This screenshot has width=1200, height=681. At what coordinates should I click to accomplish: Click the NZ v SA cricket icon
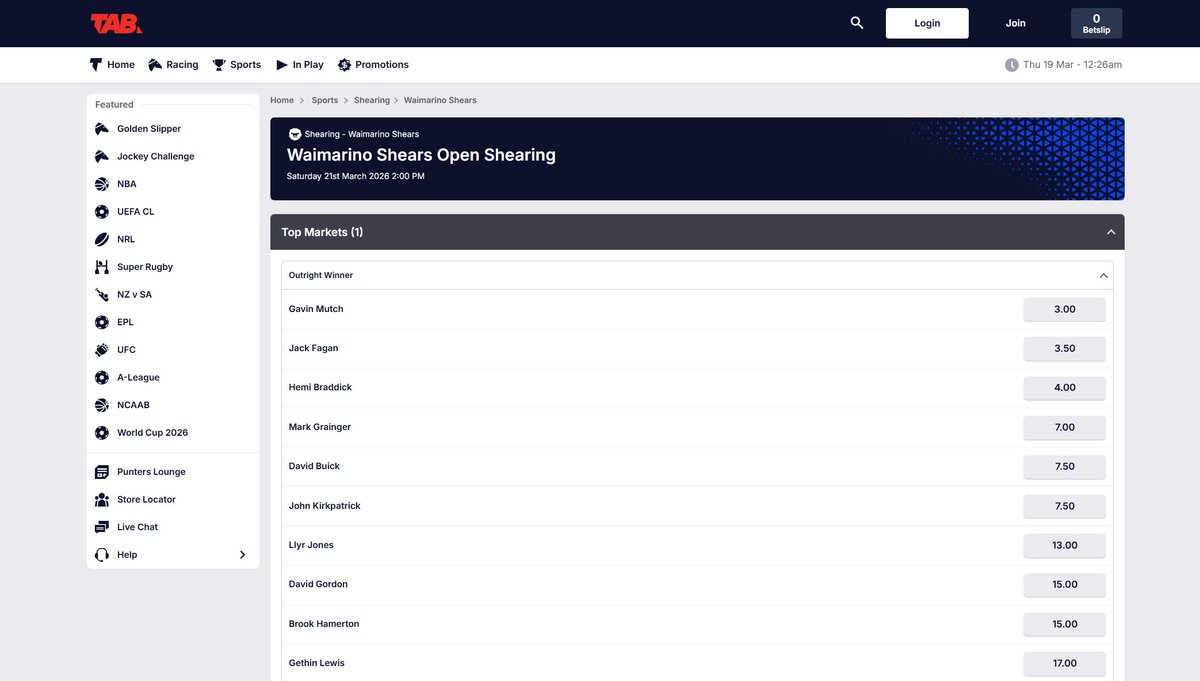point(102,295)
